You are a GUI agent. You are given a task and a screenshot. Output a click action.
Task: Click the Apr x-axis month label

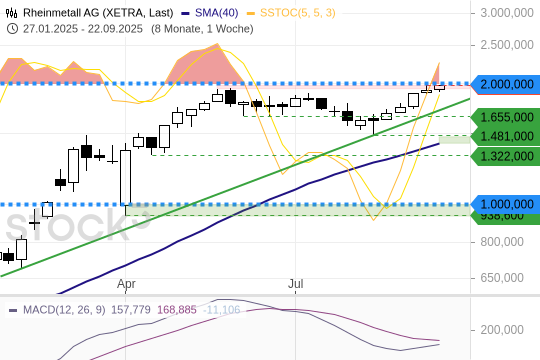(126, 284)
